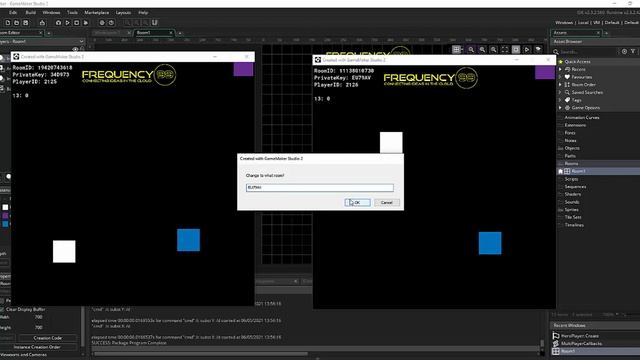Screen dimensions: 640x360
Task: Click the room editor zoom out magnifier
Action: tap(482, 49)
